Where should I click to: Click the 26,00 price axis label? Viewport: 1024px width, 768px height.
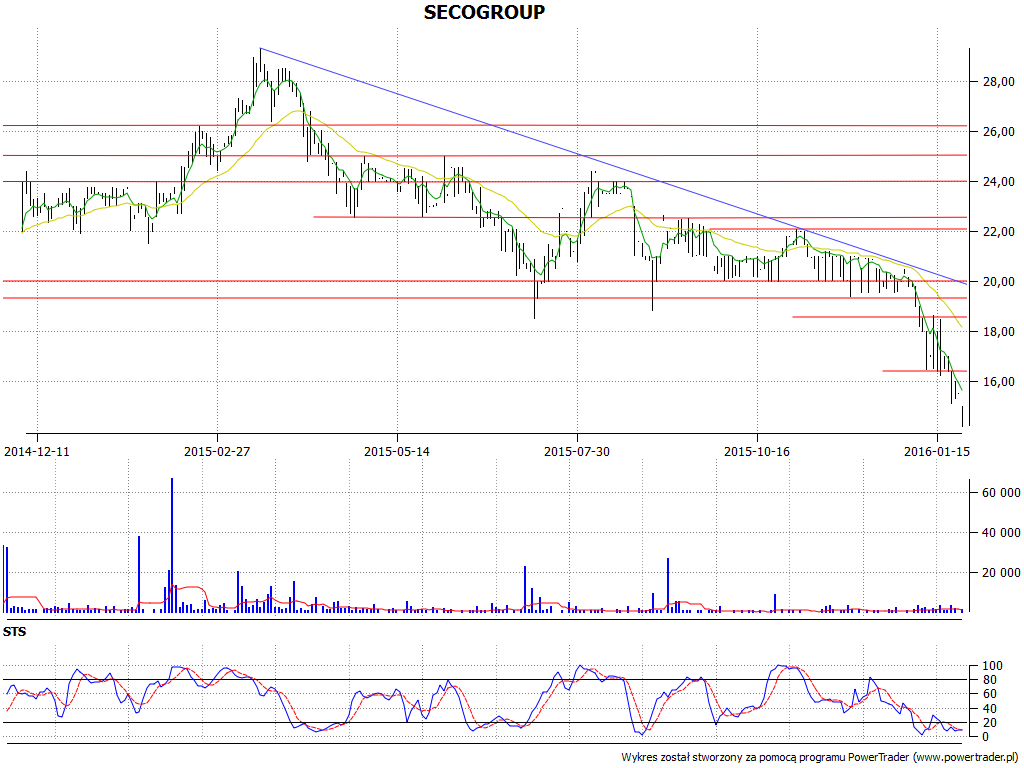[x=999, y=131]
